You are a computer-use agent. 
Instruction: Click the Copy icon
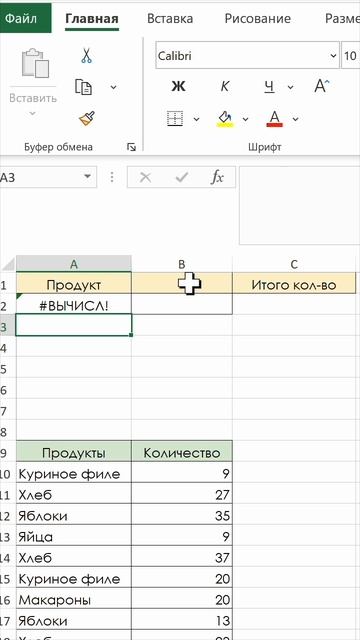tap(84, 87)
